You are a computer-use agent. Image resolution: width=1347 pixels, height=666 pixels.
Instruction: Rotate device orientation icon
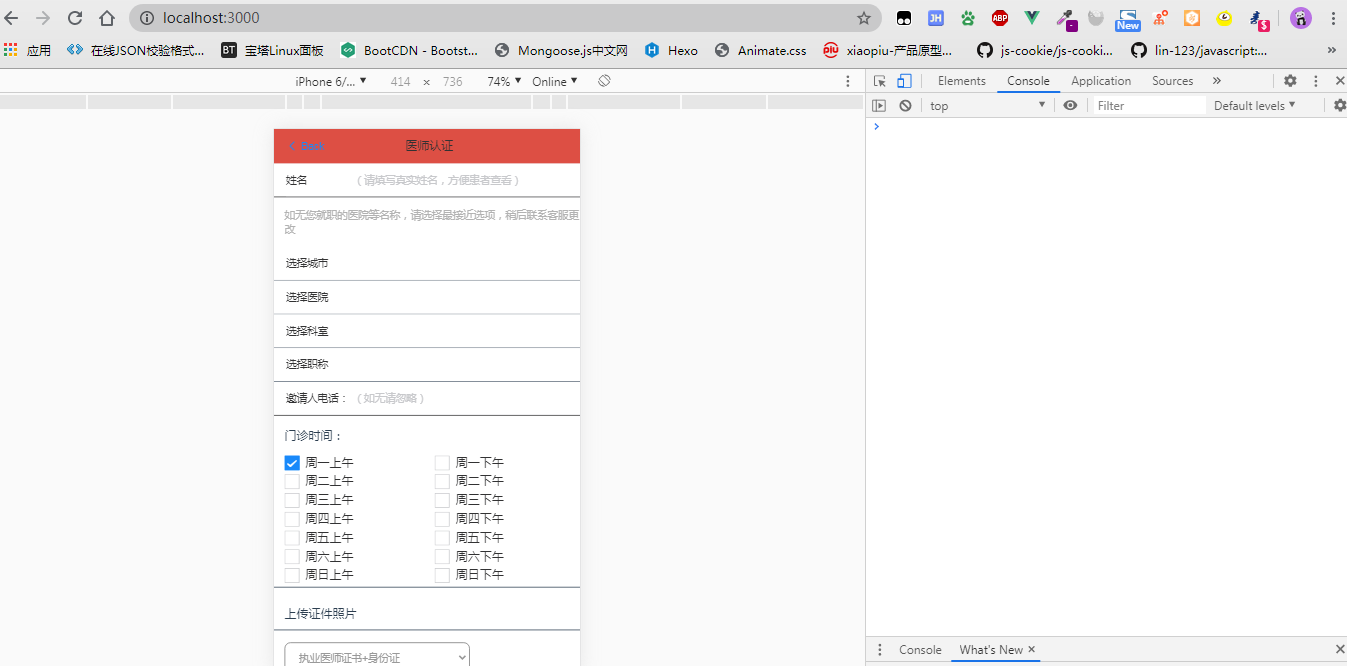(x=604, y=81)
